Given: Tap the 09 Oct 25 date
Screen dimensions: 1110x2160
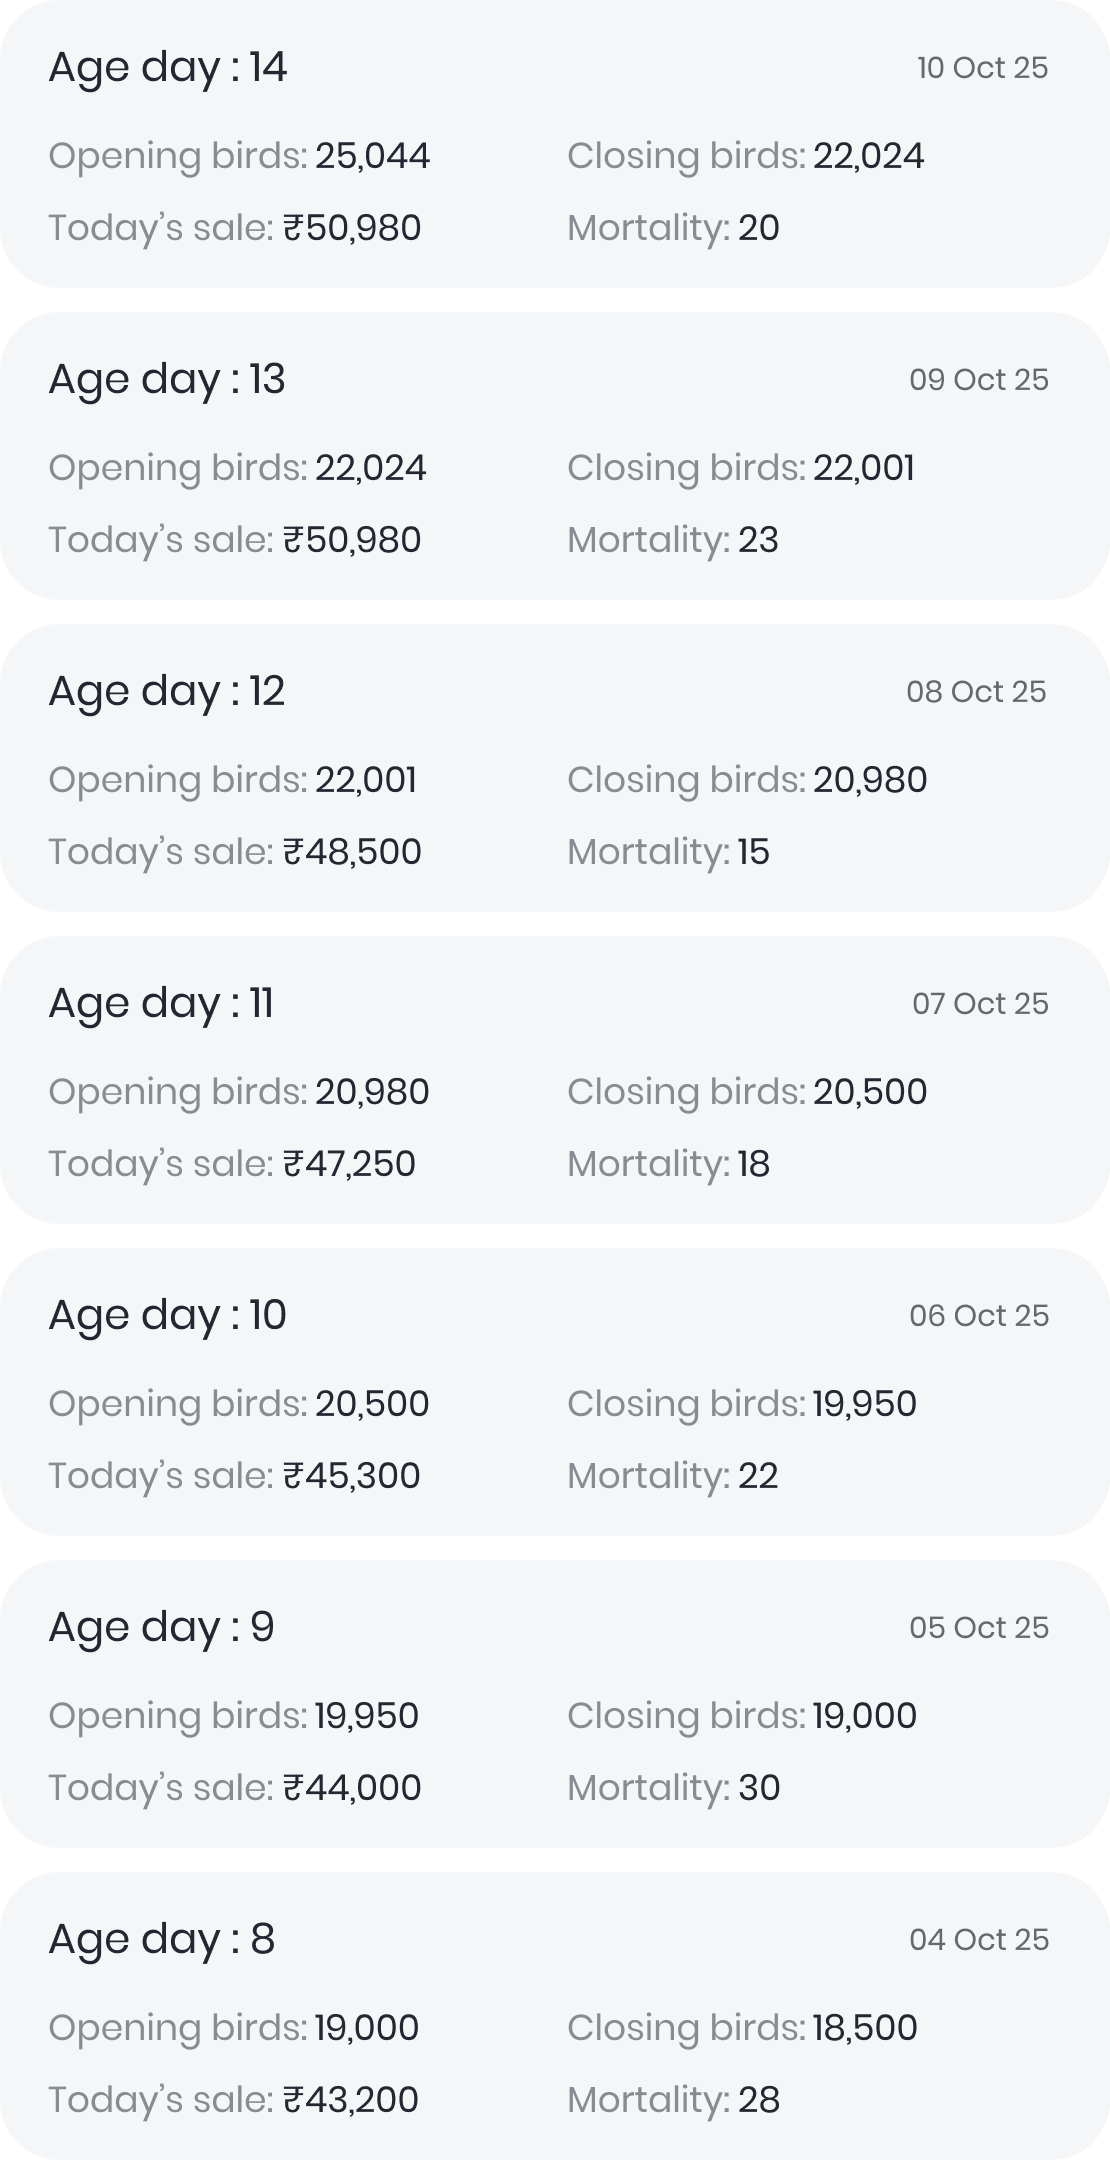Looking at the screenshot, I should coord(978,380).
